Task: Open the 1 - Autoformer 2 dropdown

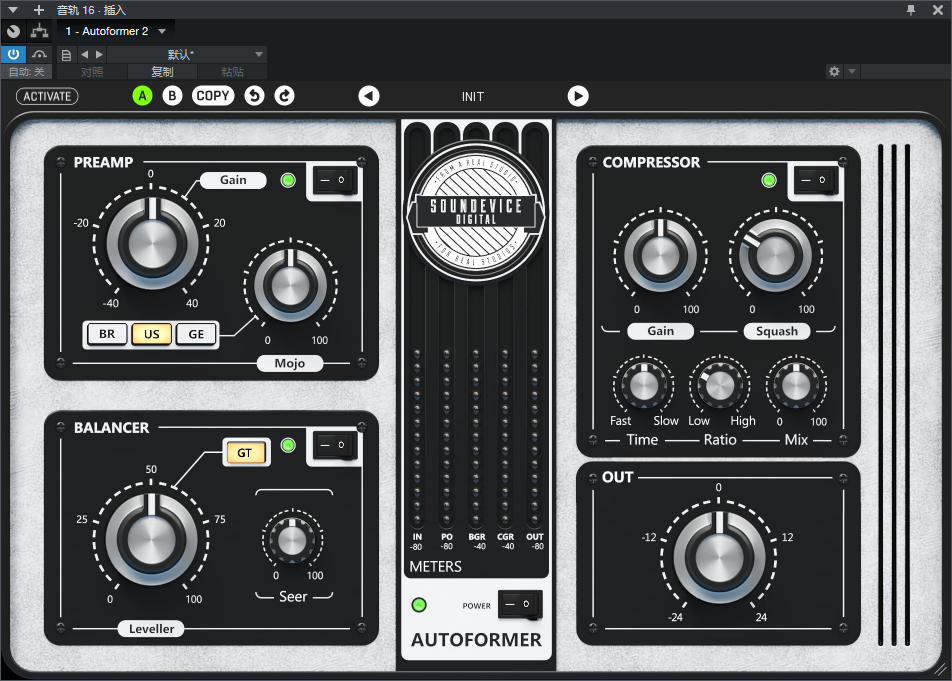Action: point(115,31)
